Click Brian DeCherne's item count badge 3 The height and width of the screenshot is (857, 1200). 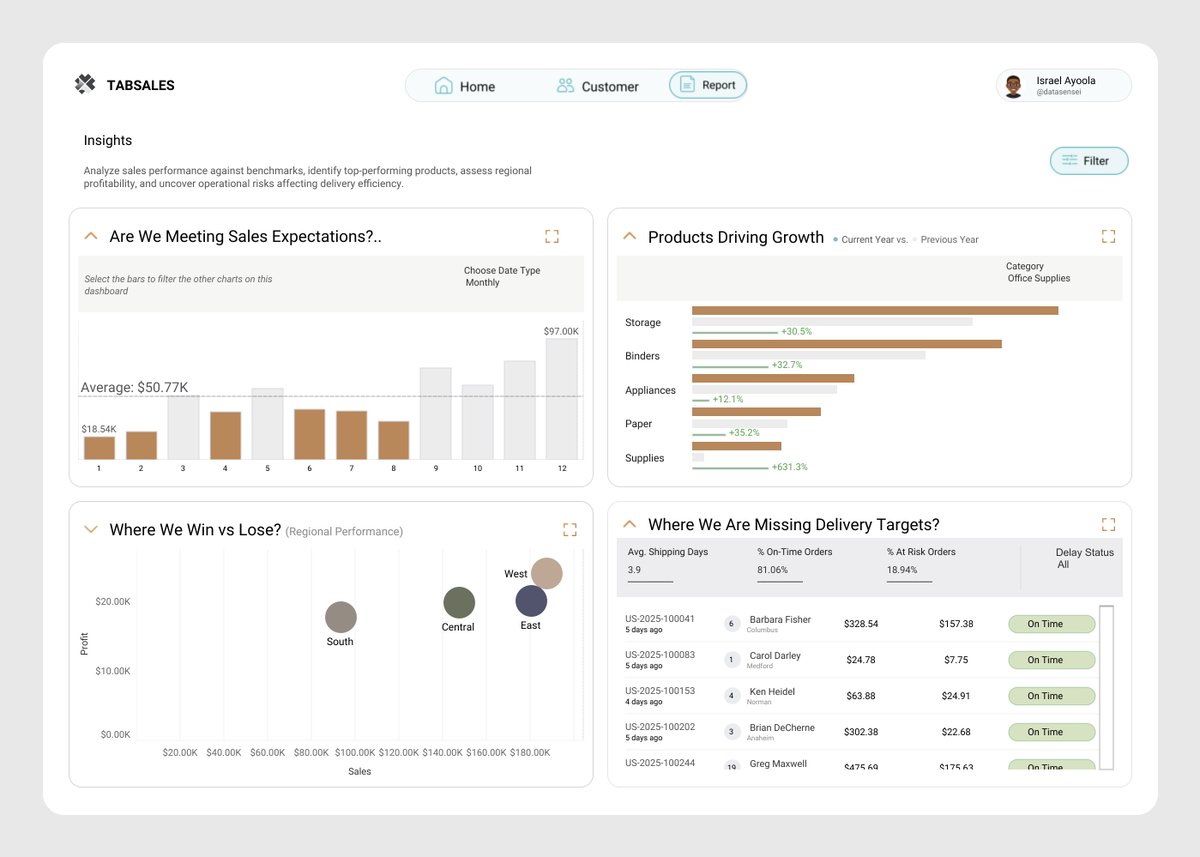(732, 732)
